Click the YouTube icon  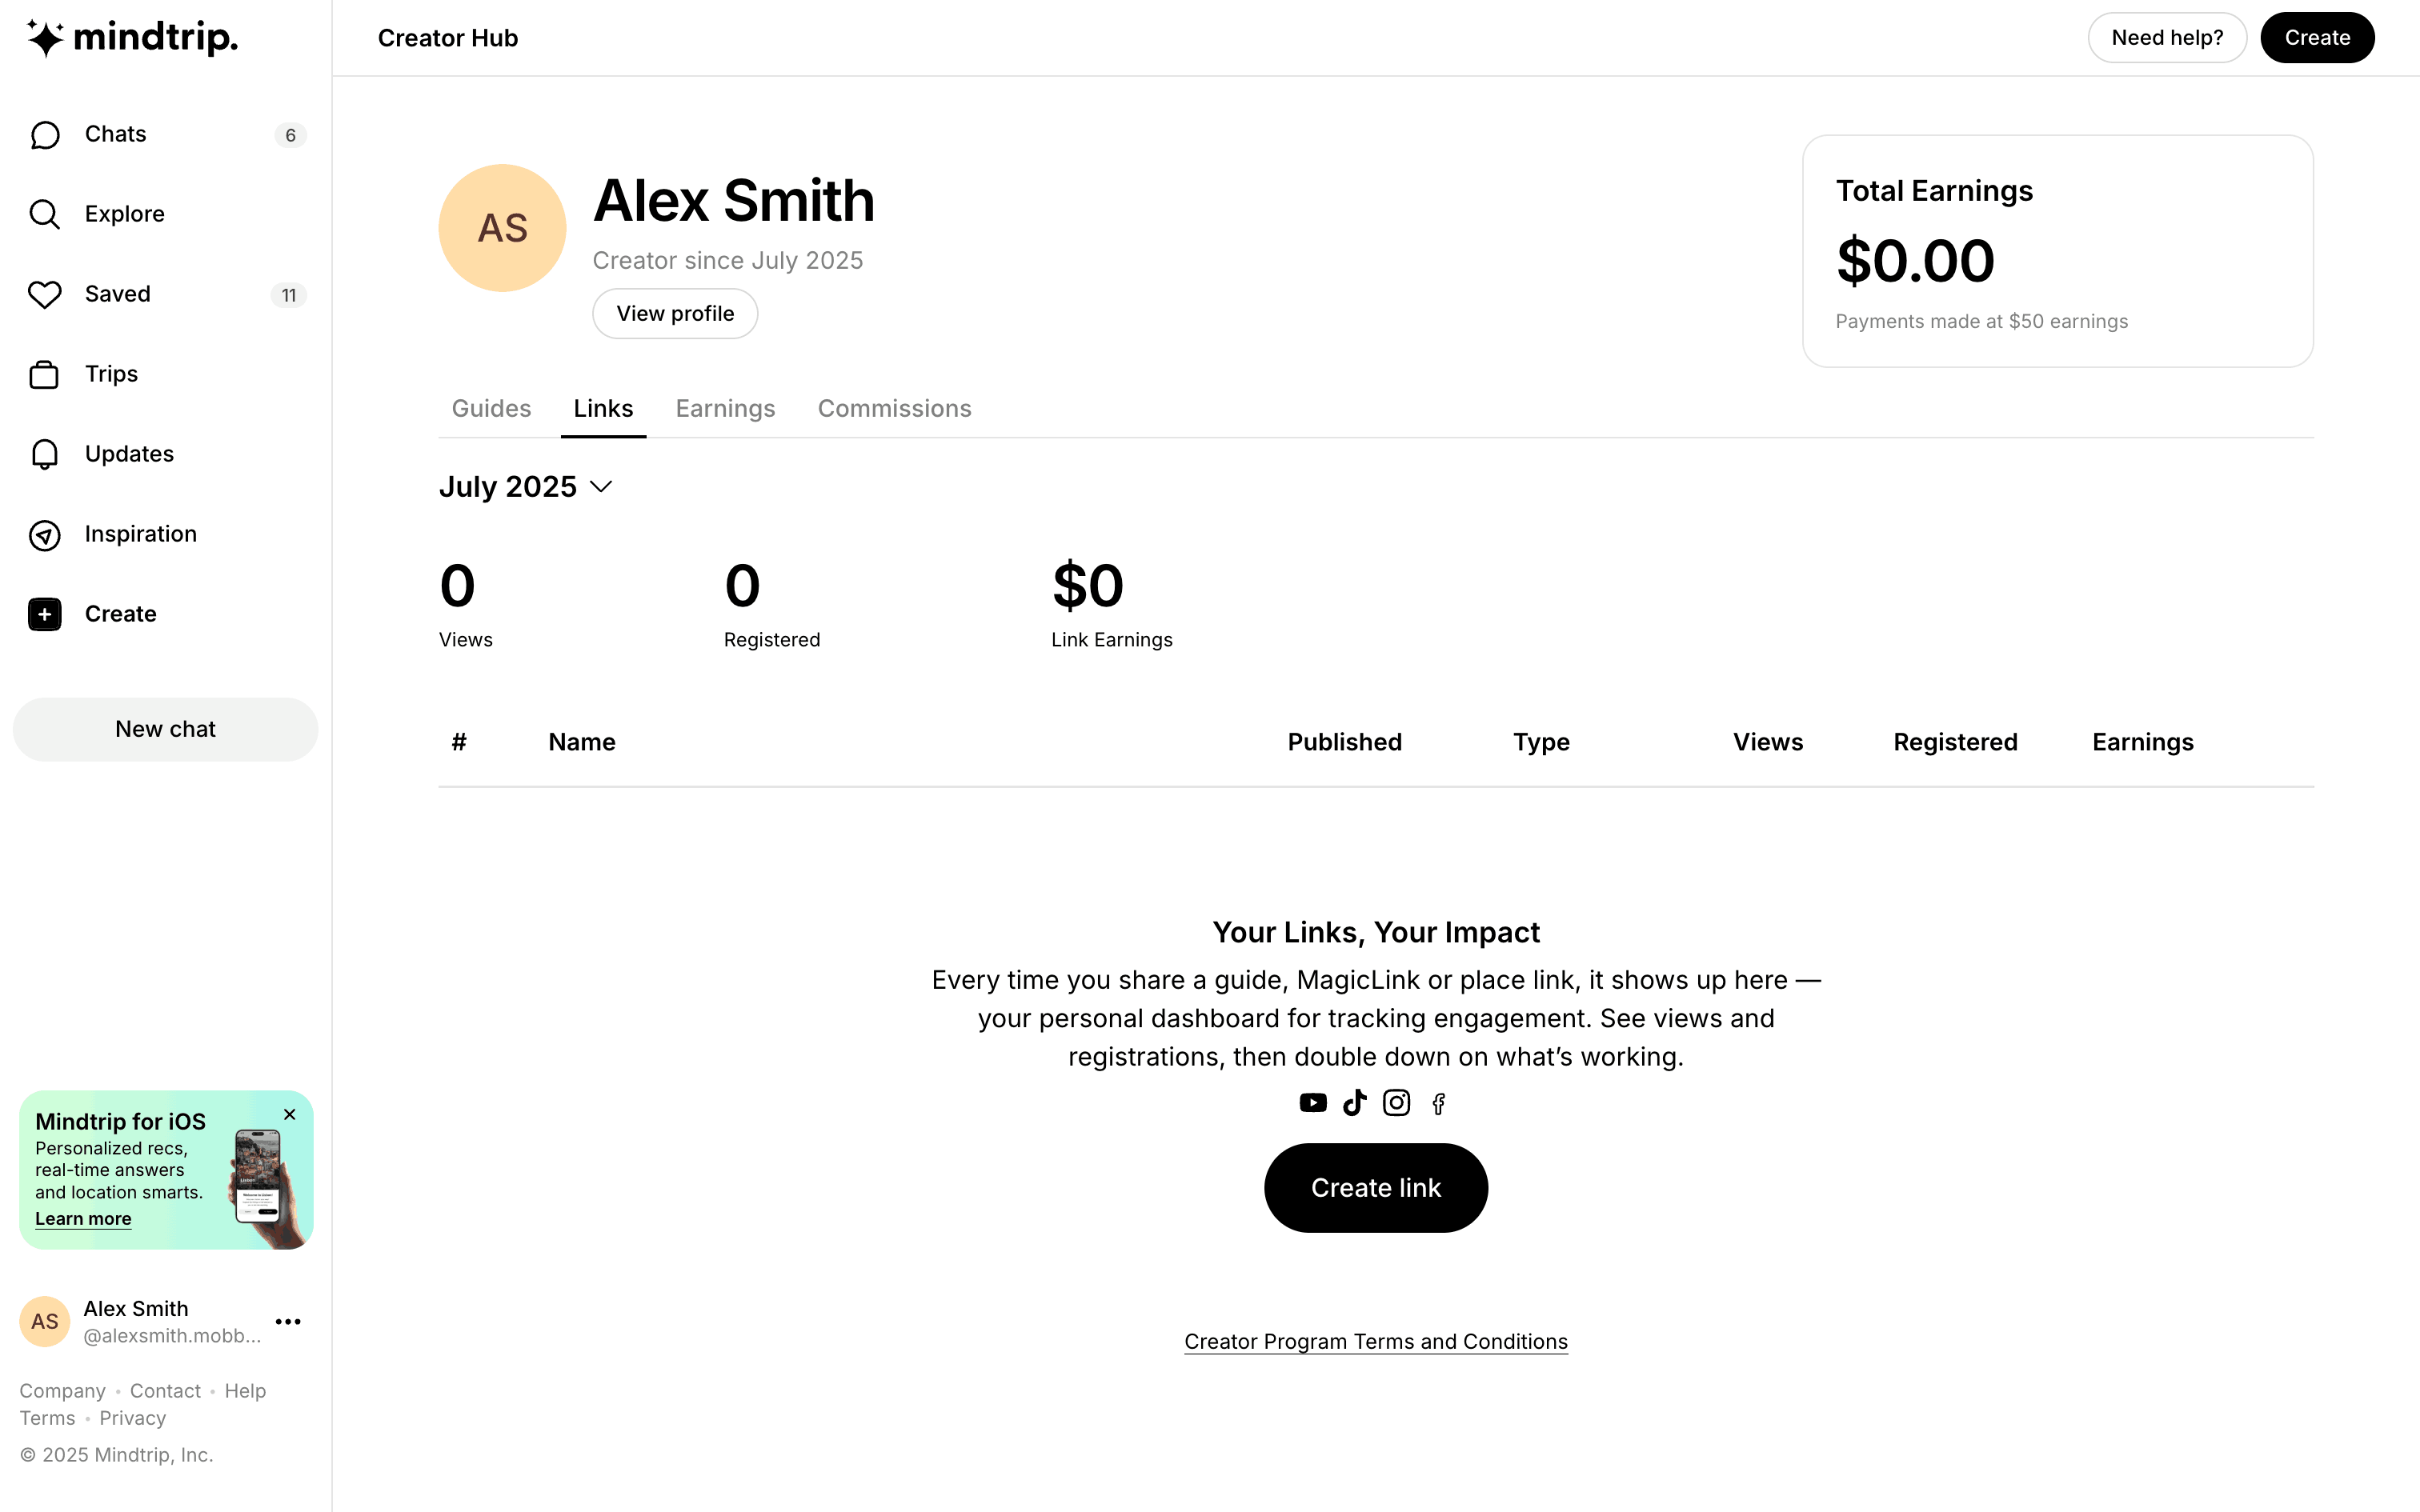pyautogui.click(x=1313, y=1103)
